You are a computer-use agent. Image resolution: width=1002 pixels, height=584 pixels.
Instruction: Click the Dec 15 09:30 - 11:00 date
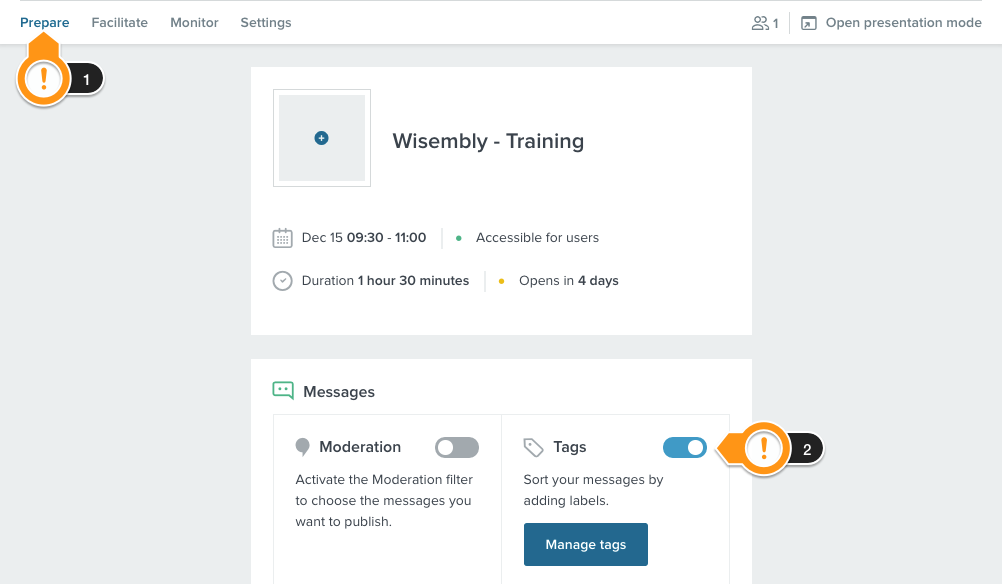[x=364, y=238]
